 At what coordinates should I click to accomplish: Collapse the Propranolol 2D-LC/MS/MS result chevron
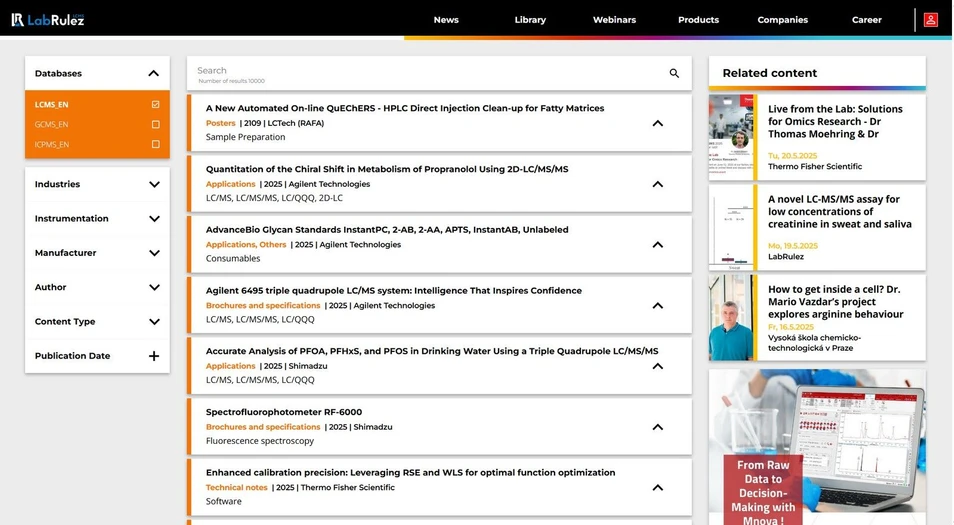coord(657,184)
